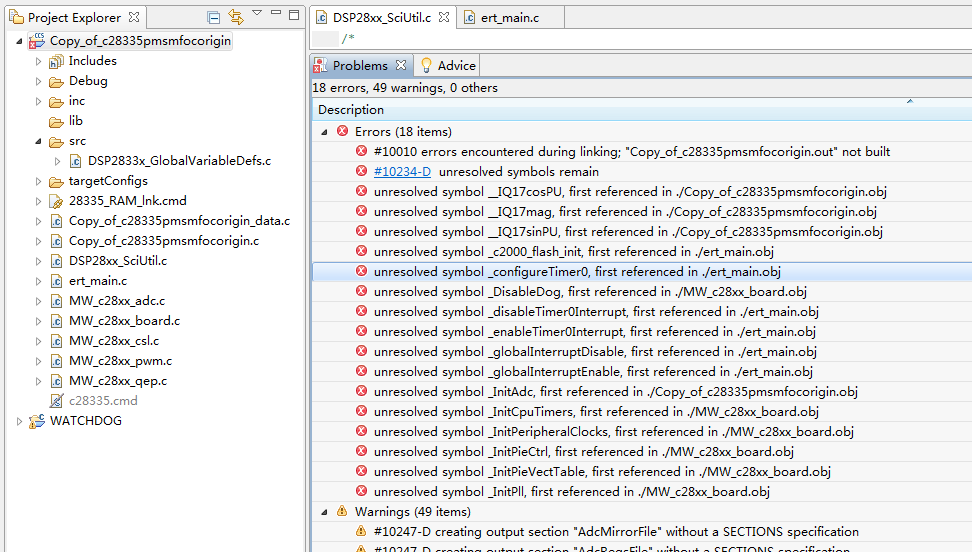Select the Problems tab
This screenshot has height=552, width=972.
coord(360,65)
